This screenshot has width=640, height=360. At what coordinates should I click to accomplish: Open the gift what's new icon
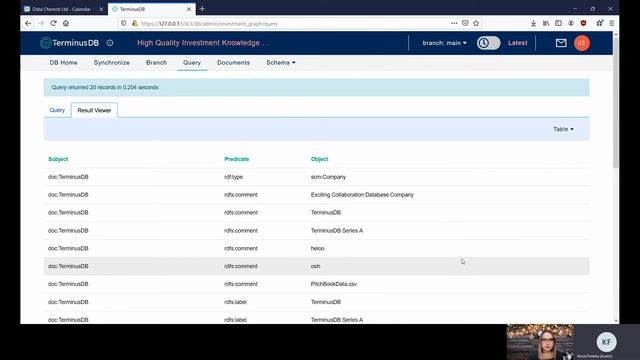(x=599, y=23)
